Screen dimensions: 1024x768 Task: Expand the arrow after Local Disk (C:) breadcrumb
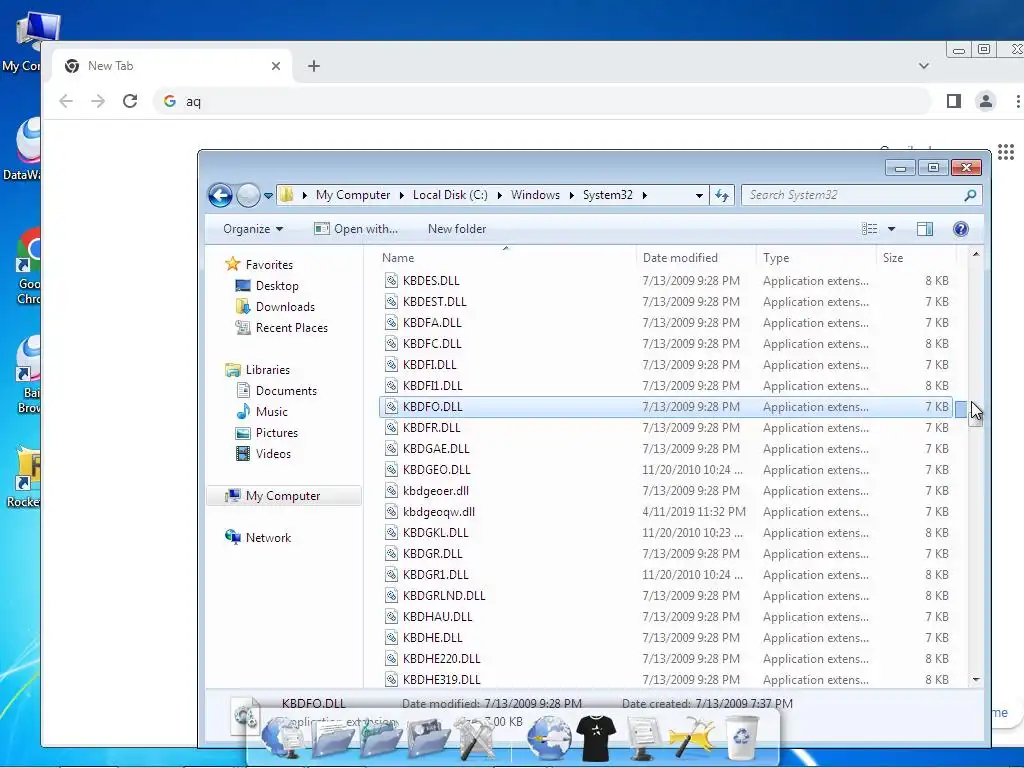[500, 195]
